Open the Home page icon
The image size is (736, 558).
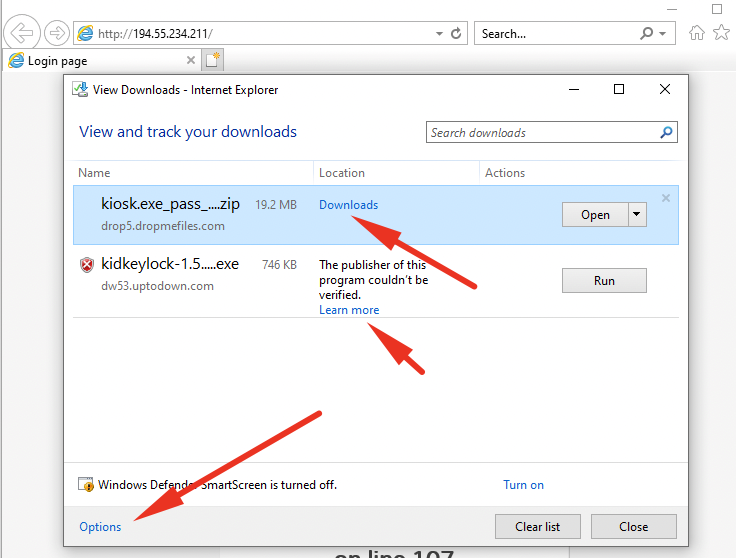697,33
